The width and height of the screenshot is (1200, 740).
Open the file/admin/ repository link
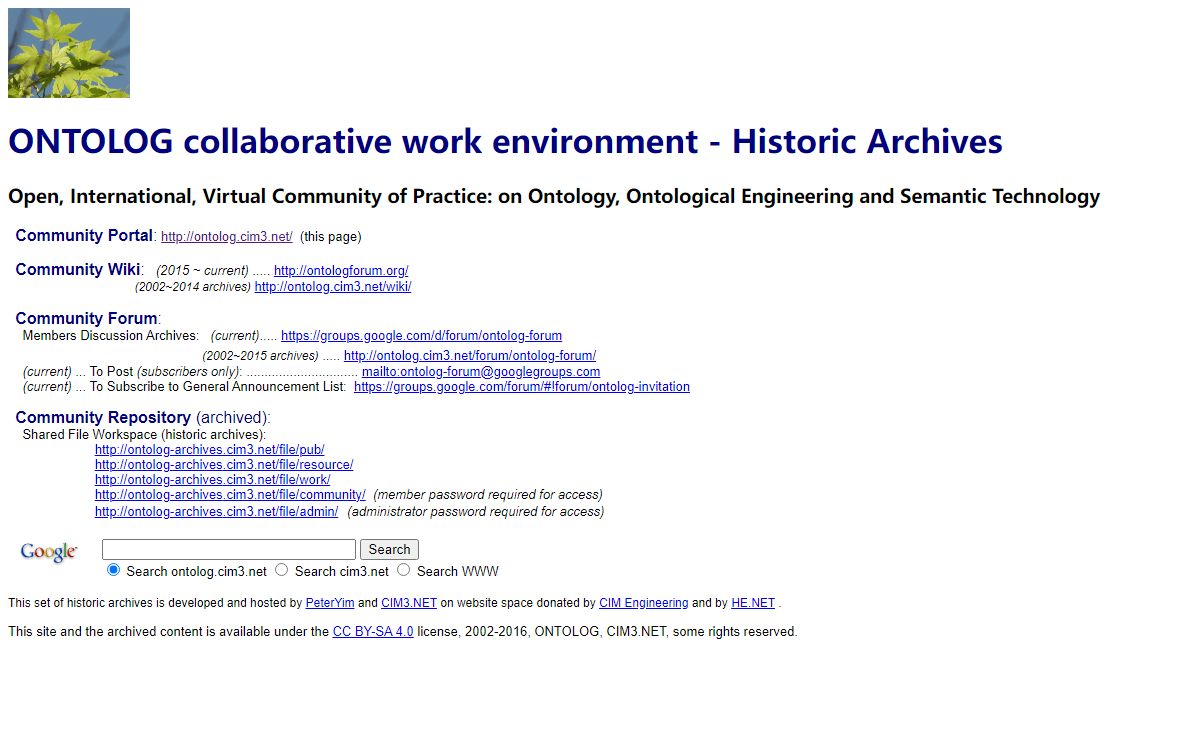tap(217, 512)
